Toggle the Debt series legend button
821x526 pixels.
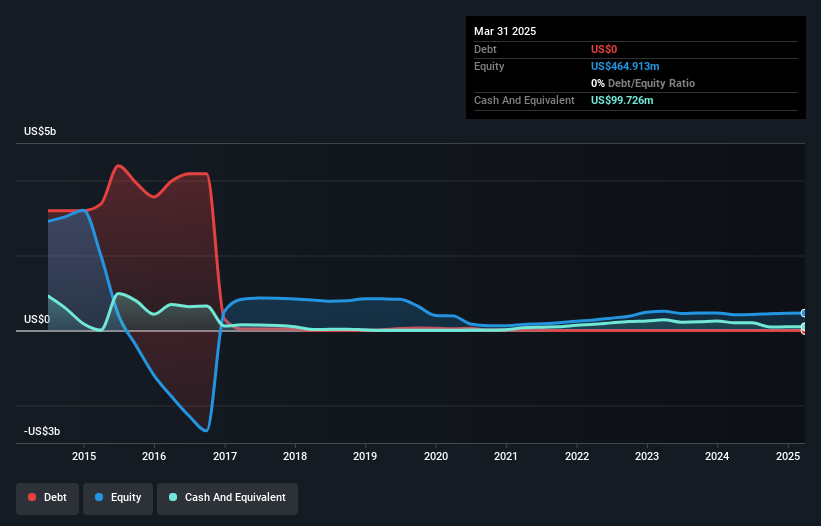pyautogui.click(x=48, y=498)
